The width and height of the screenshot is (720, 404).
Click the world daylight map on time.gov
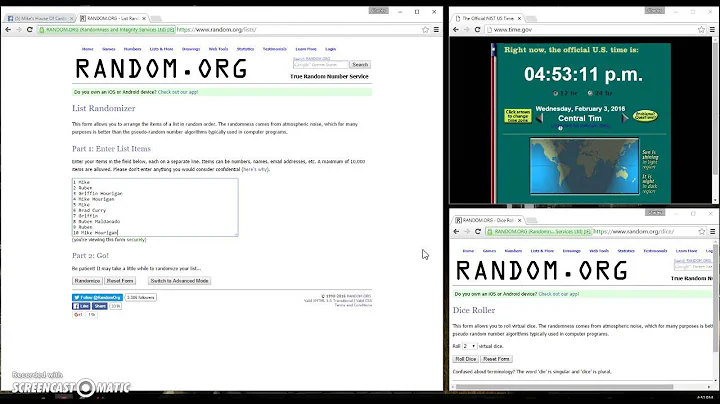(x=585, y=166)
